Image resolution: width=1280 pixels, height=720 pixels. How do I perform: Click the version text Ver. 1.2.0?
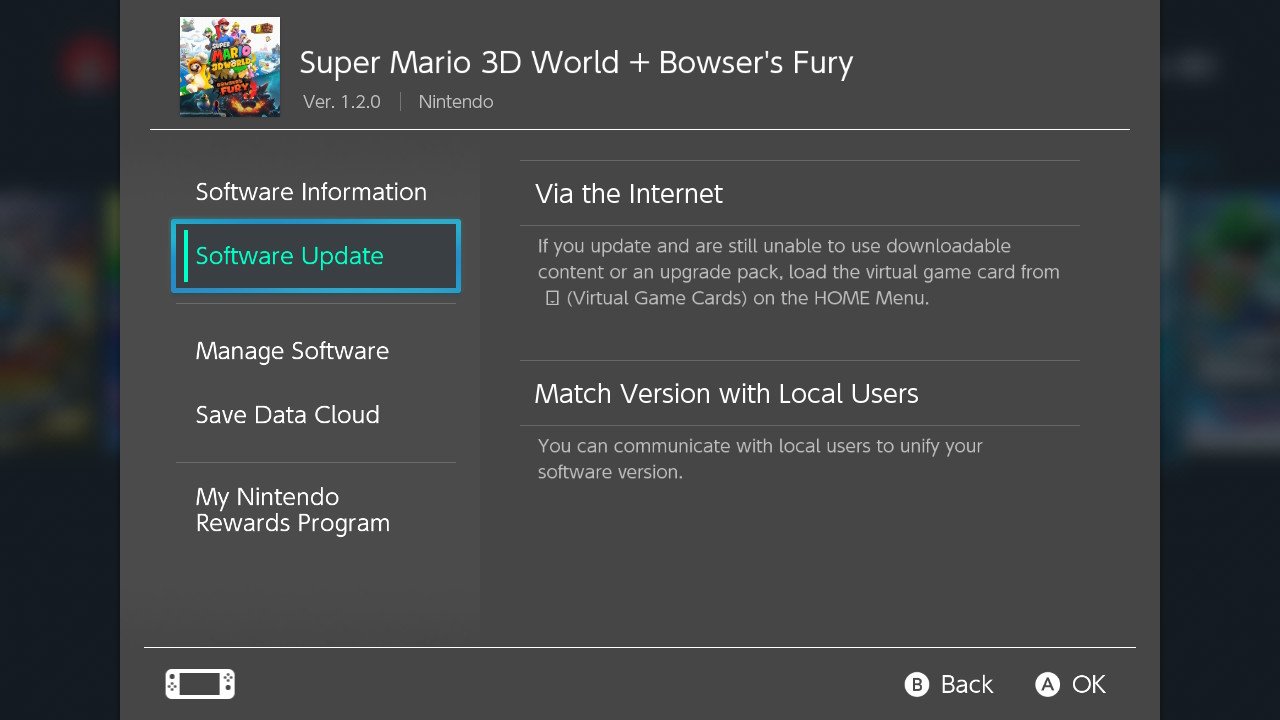click(342, 102)
